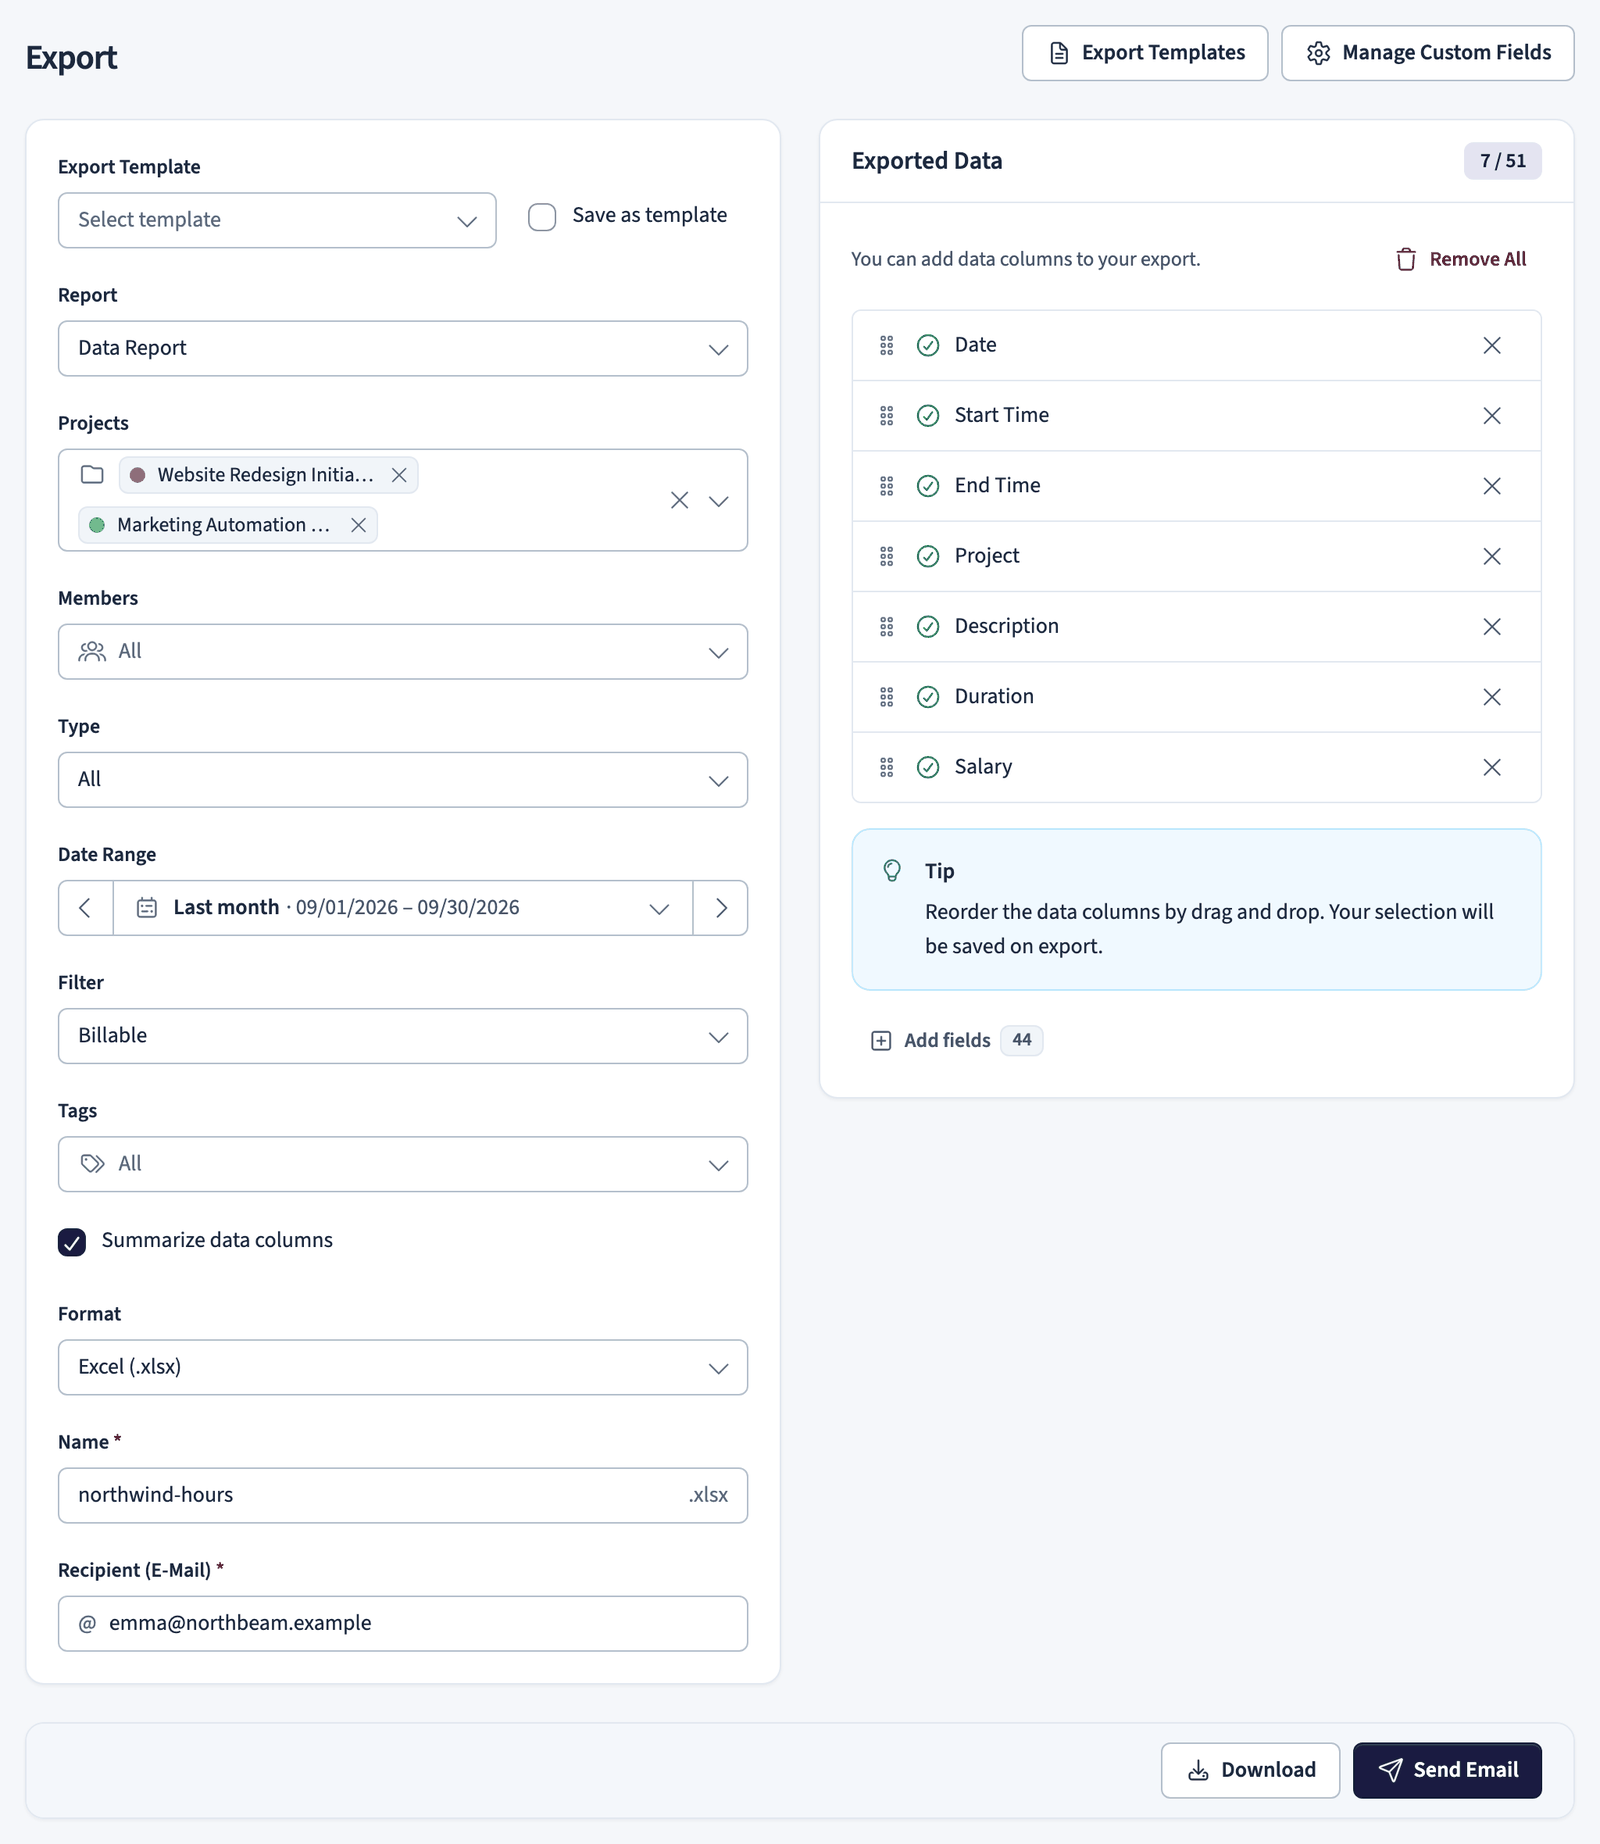Click the Send Email button
Image resolution: width=1600 pixels, height=1844 pixels.
1447,1770
